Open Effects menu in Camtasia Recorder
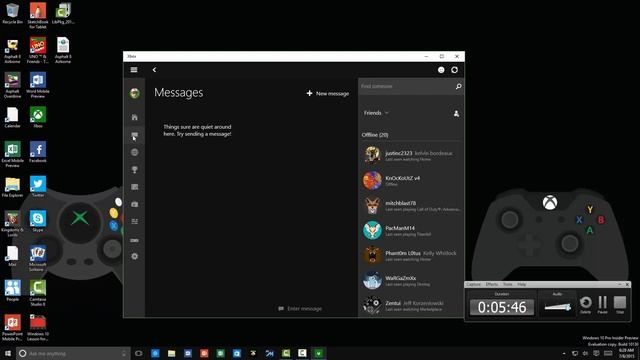 pos(491,284)
